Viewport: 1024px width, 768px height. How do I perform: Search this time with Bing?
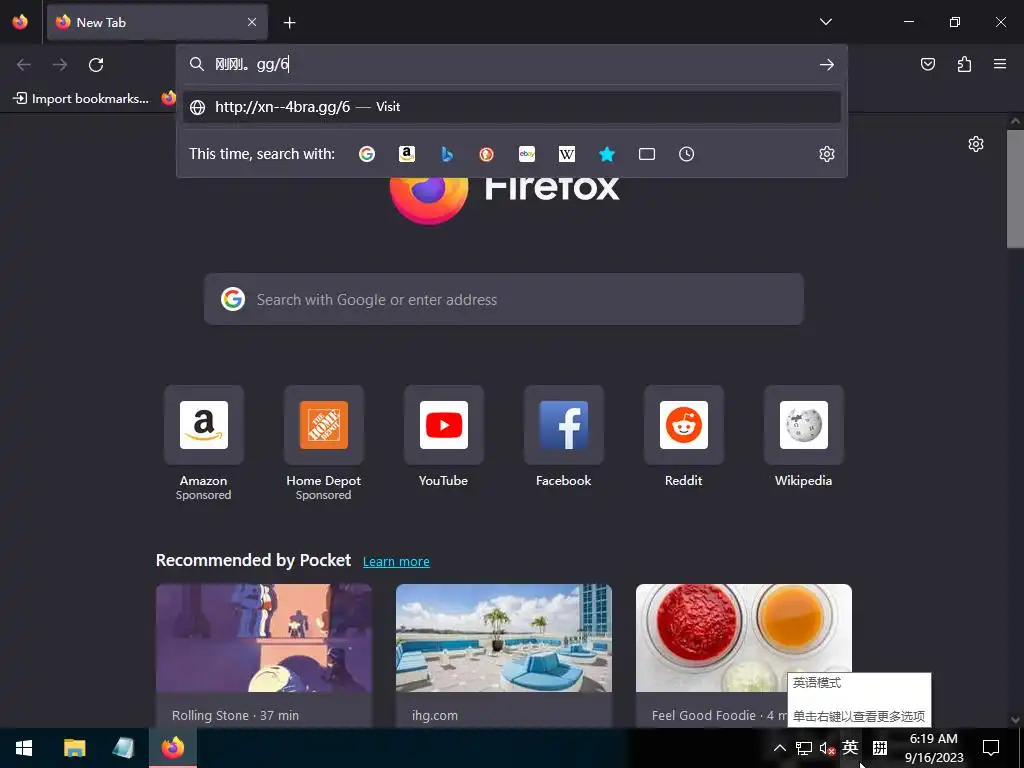447,154
